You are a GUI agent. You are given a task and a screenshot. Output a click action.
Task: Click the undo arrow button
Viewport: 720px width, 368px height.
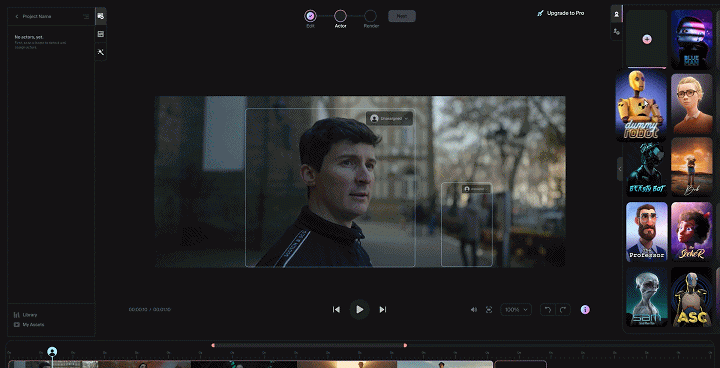pyautogui.click(x=547, y=310)
